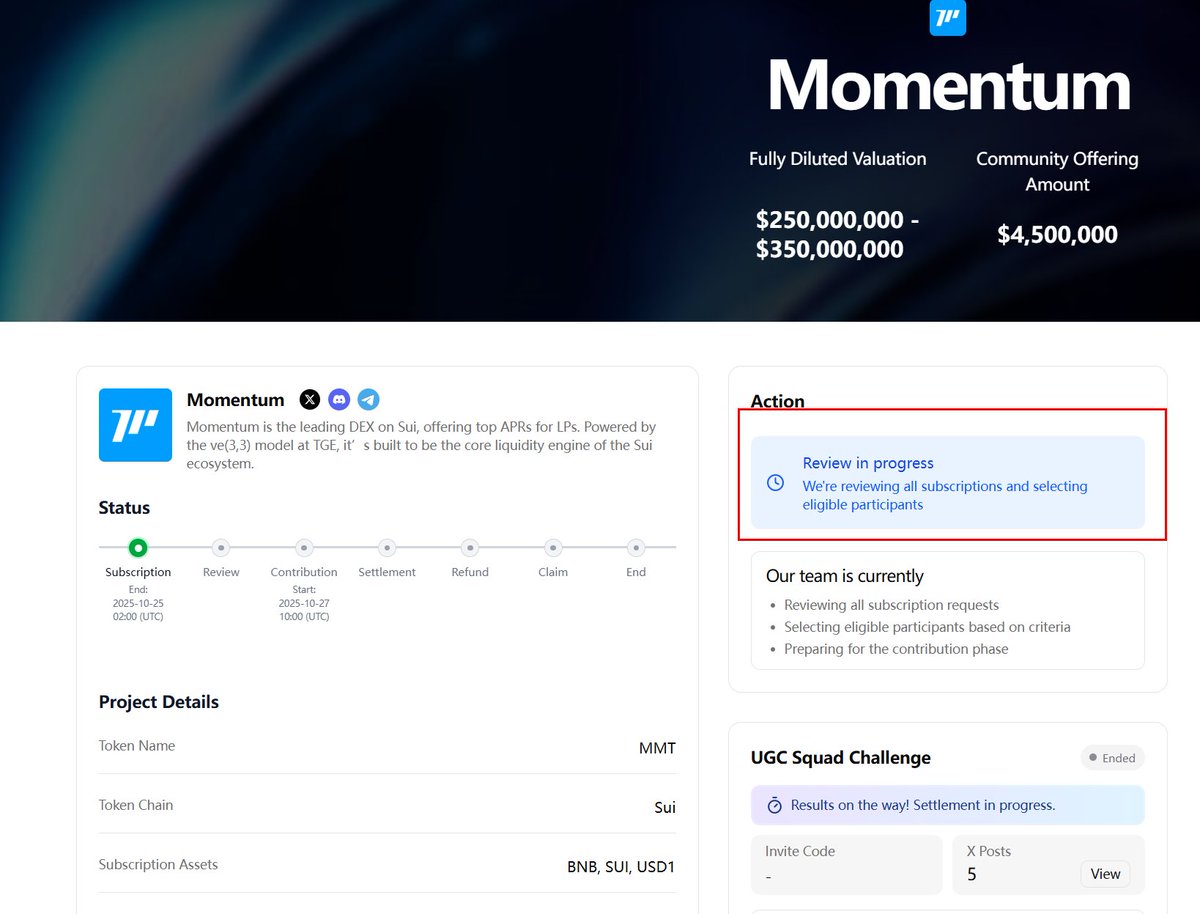The width and height of the screenshot is (1200, 914).
Task: Click the Momentum logo in top banner
Action: [947, 18]
